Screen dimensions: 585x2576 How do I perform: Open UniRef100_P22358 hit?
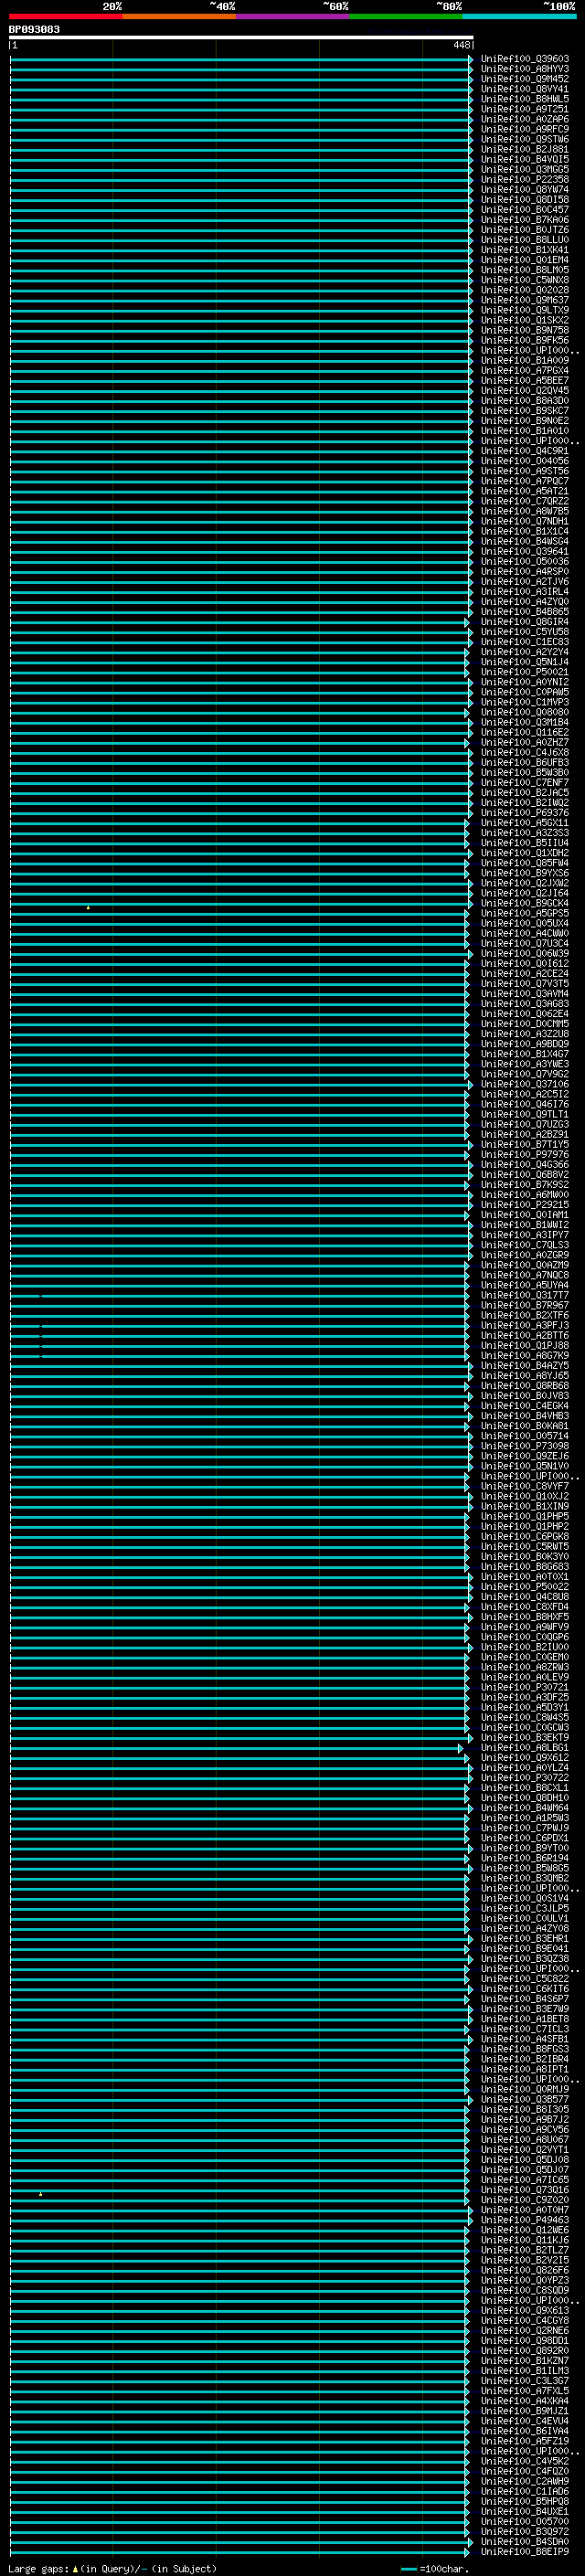pos(525,179)
